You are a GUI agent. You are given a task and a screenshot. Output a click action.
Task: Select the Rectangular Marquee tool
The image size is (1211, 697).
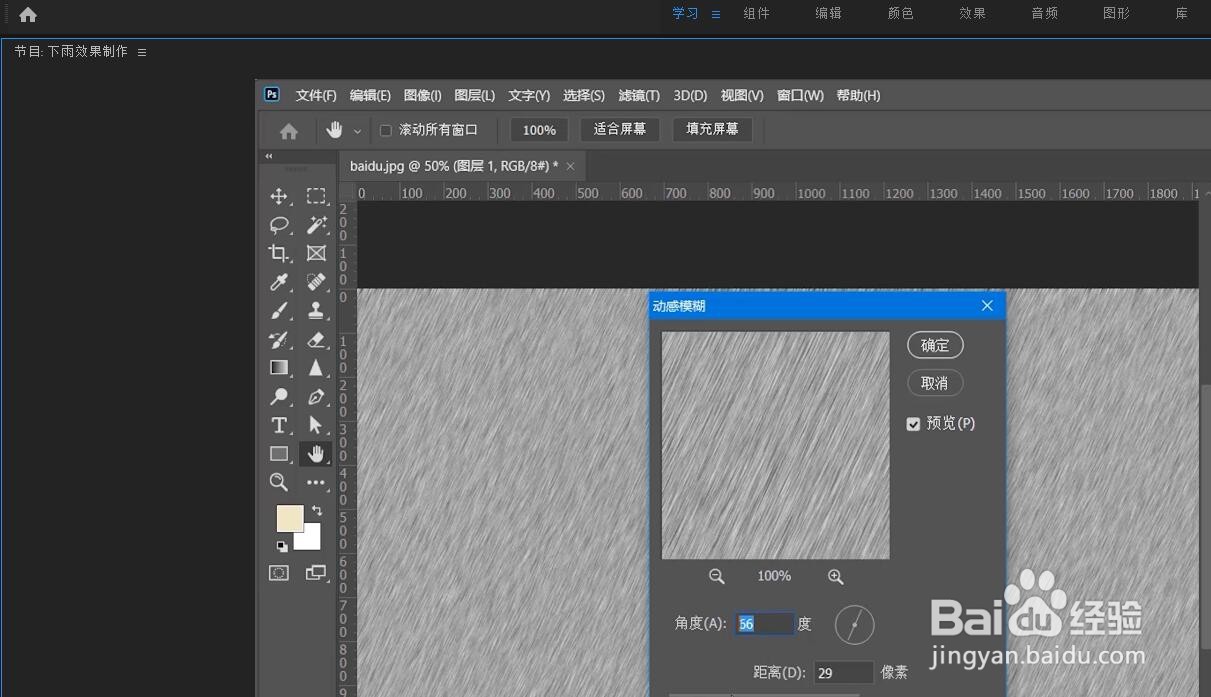pos(316,197)
